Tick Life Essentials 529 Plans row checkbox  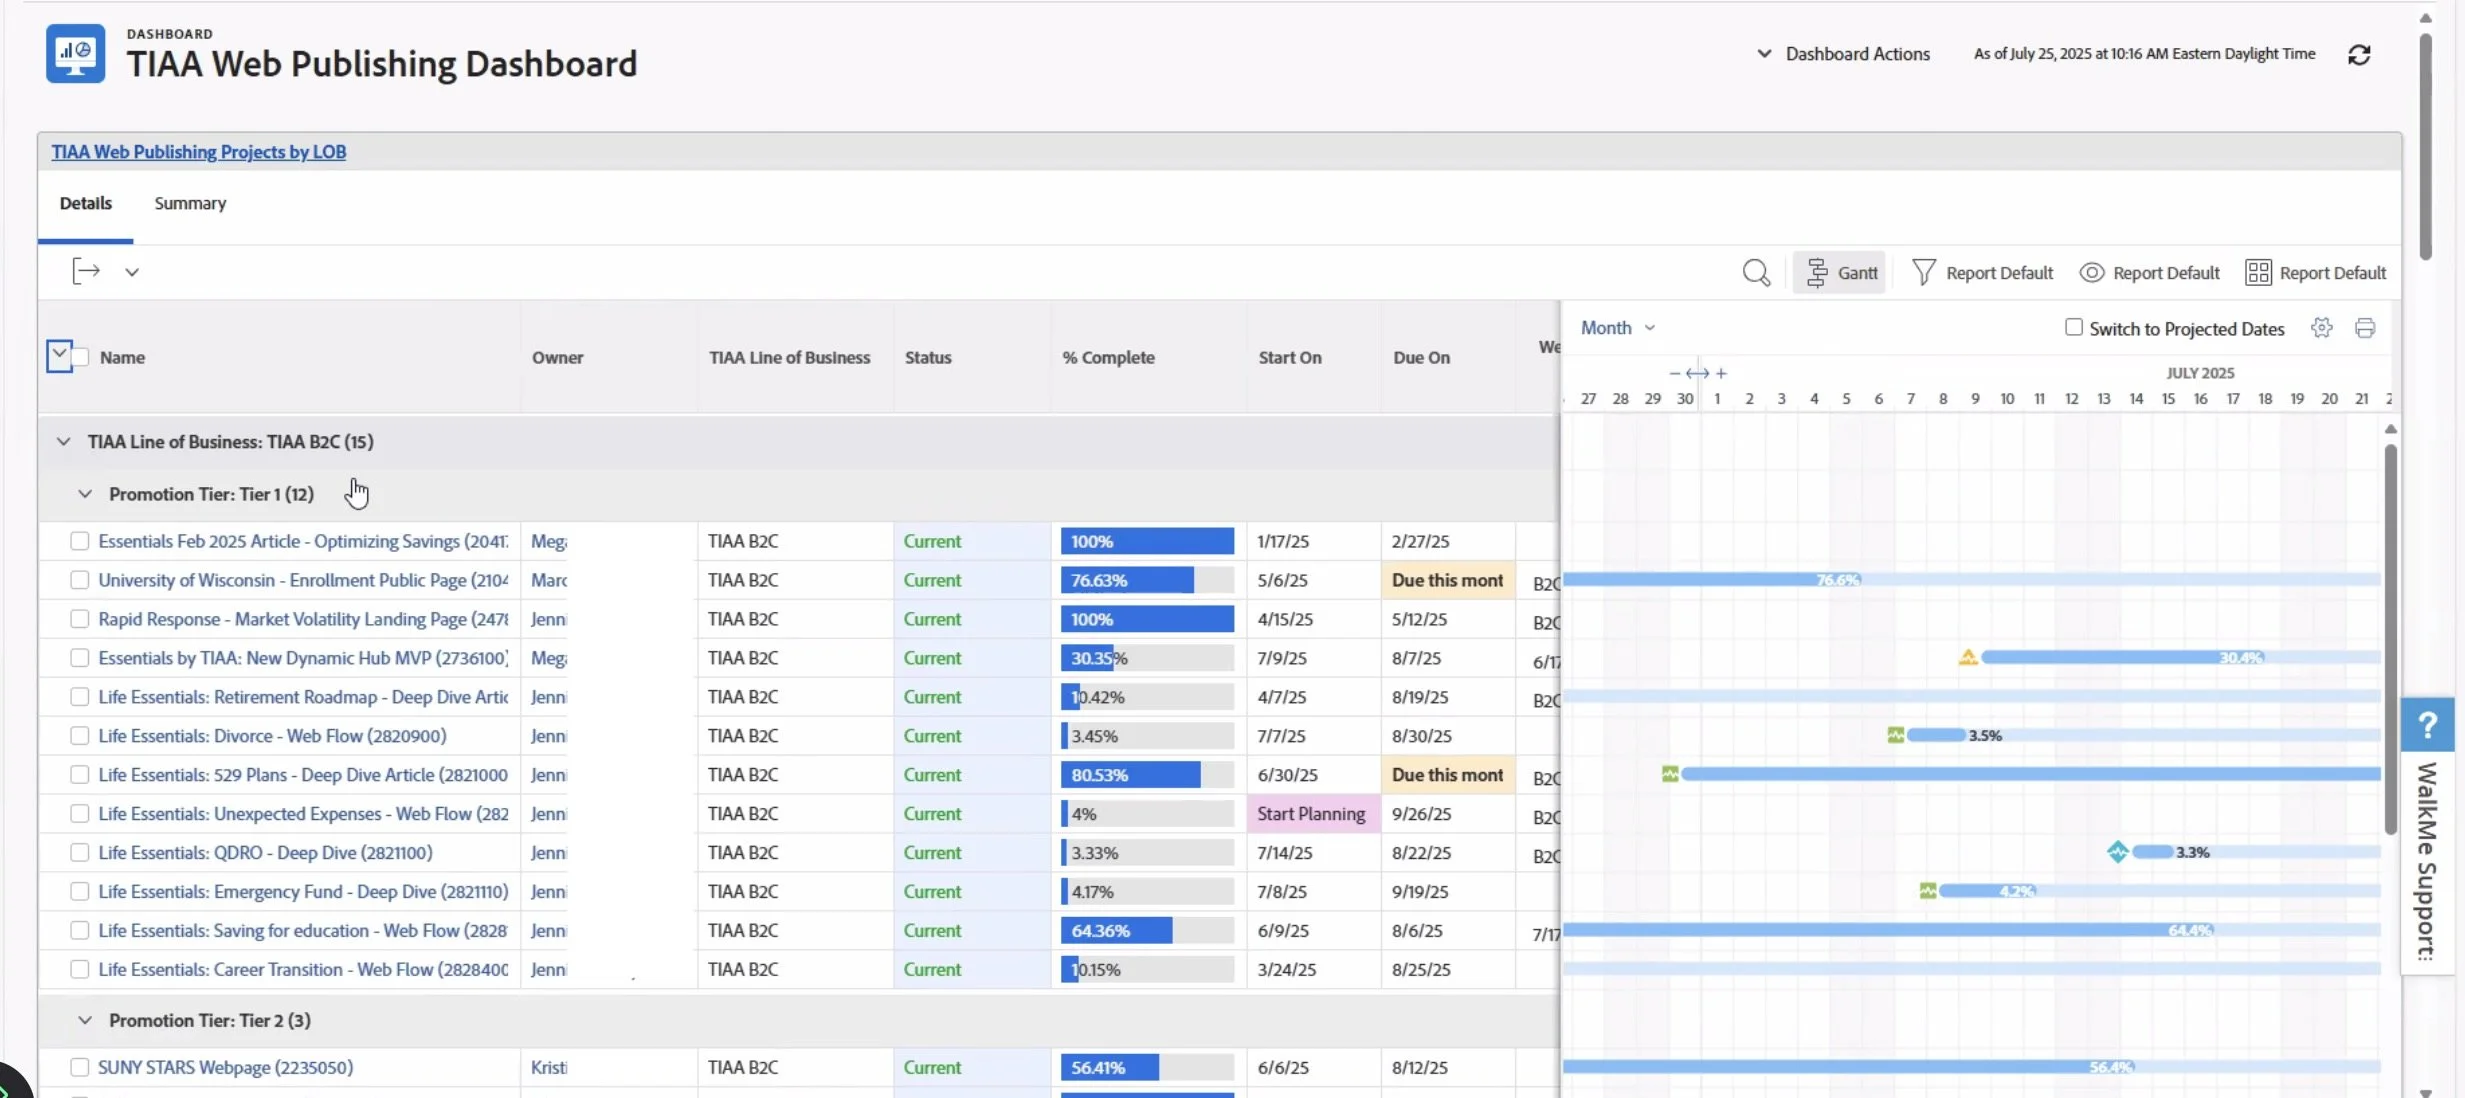pos(80,775)
